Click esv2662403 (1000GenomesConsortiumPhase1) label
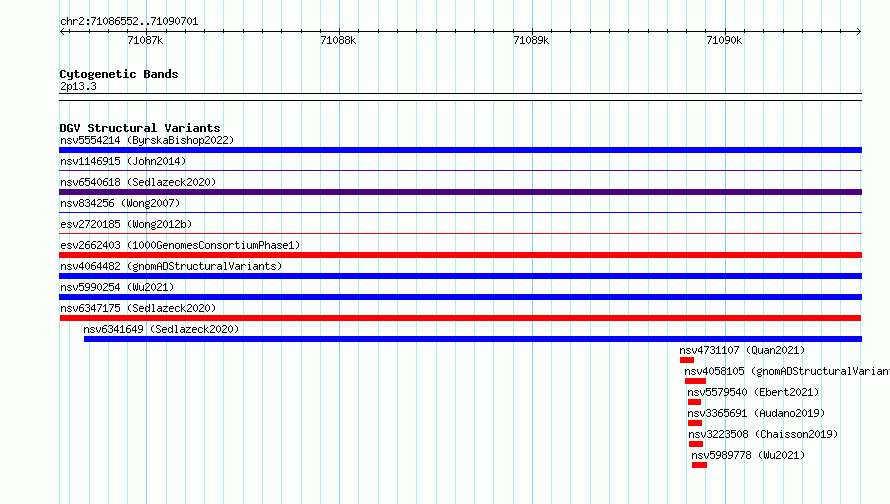 coord(180,245)
